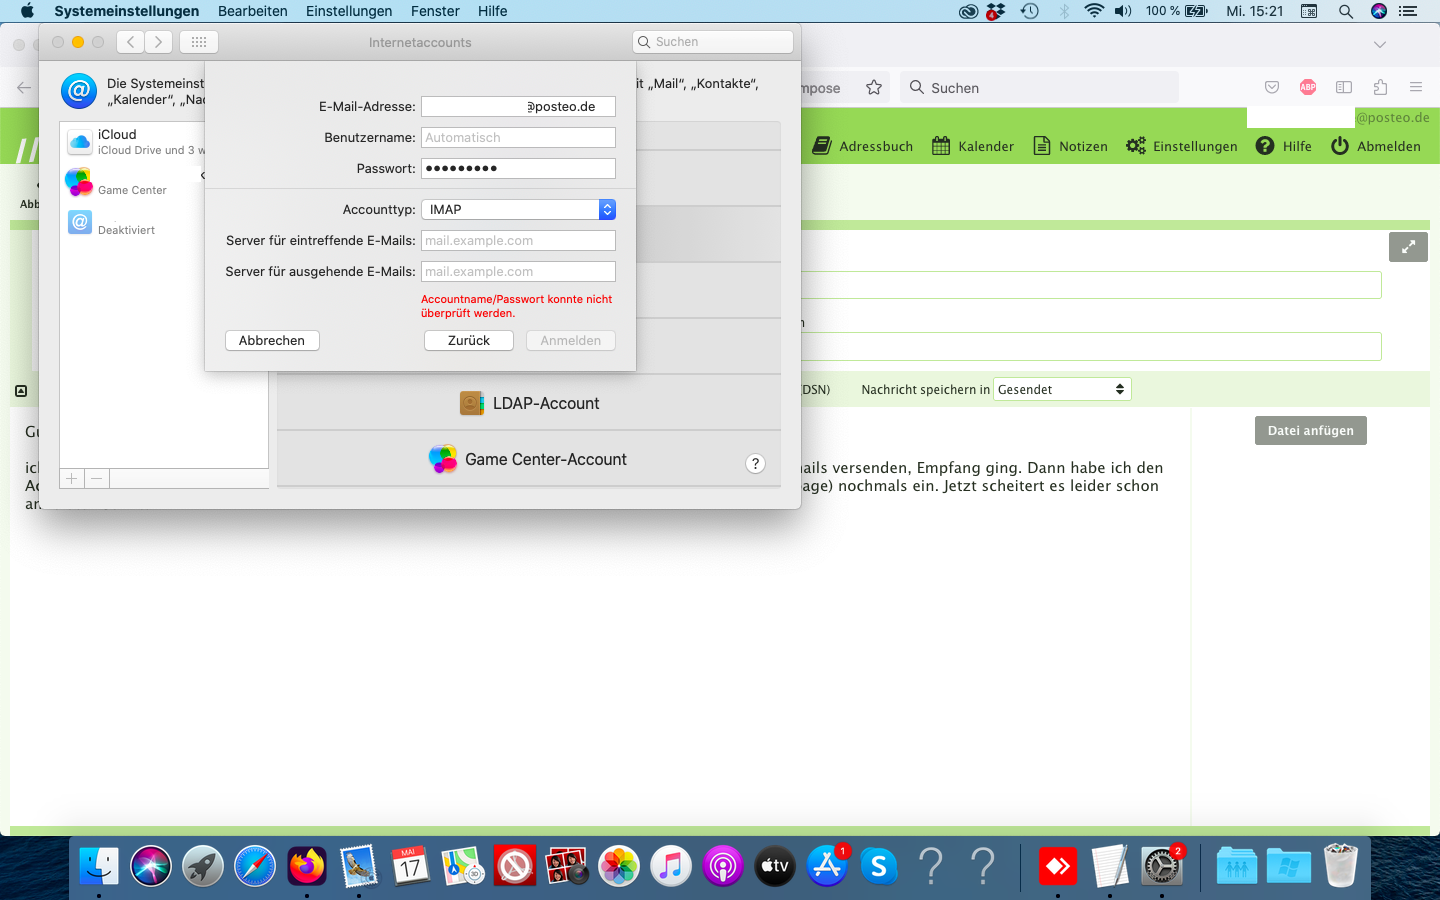
Task: Click the Benutzername field
Action: pos(518,137)
